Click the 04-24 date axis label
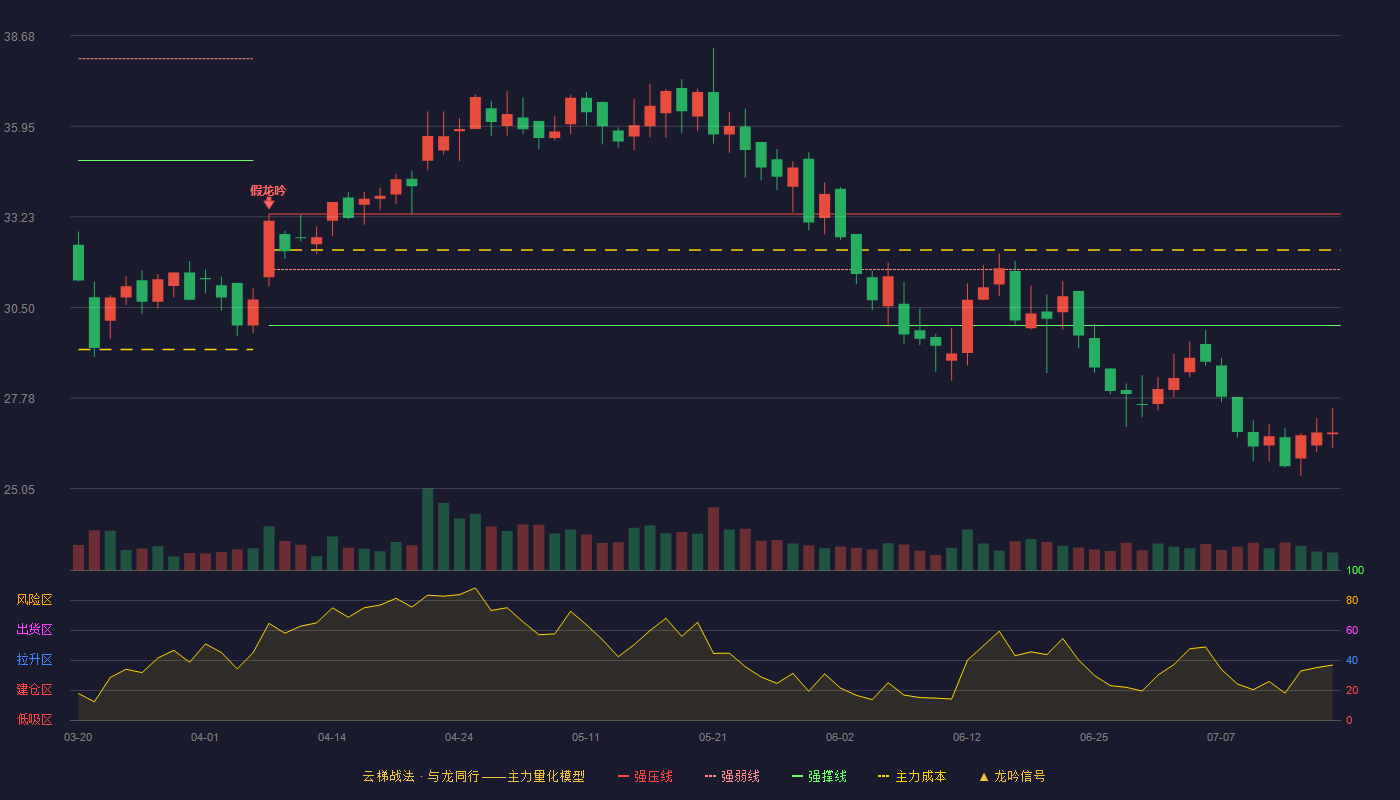 tap(459, 737)
